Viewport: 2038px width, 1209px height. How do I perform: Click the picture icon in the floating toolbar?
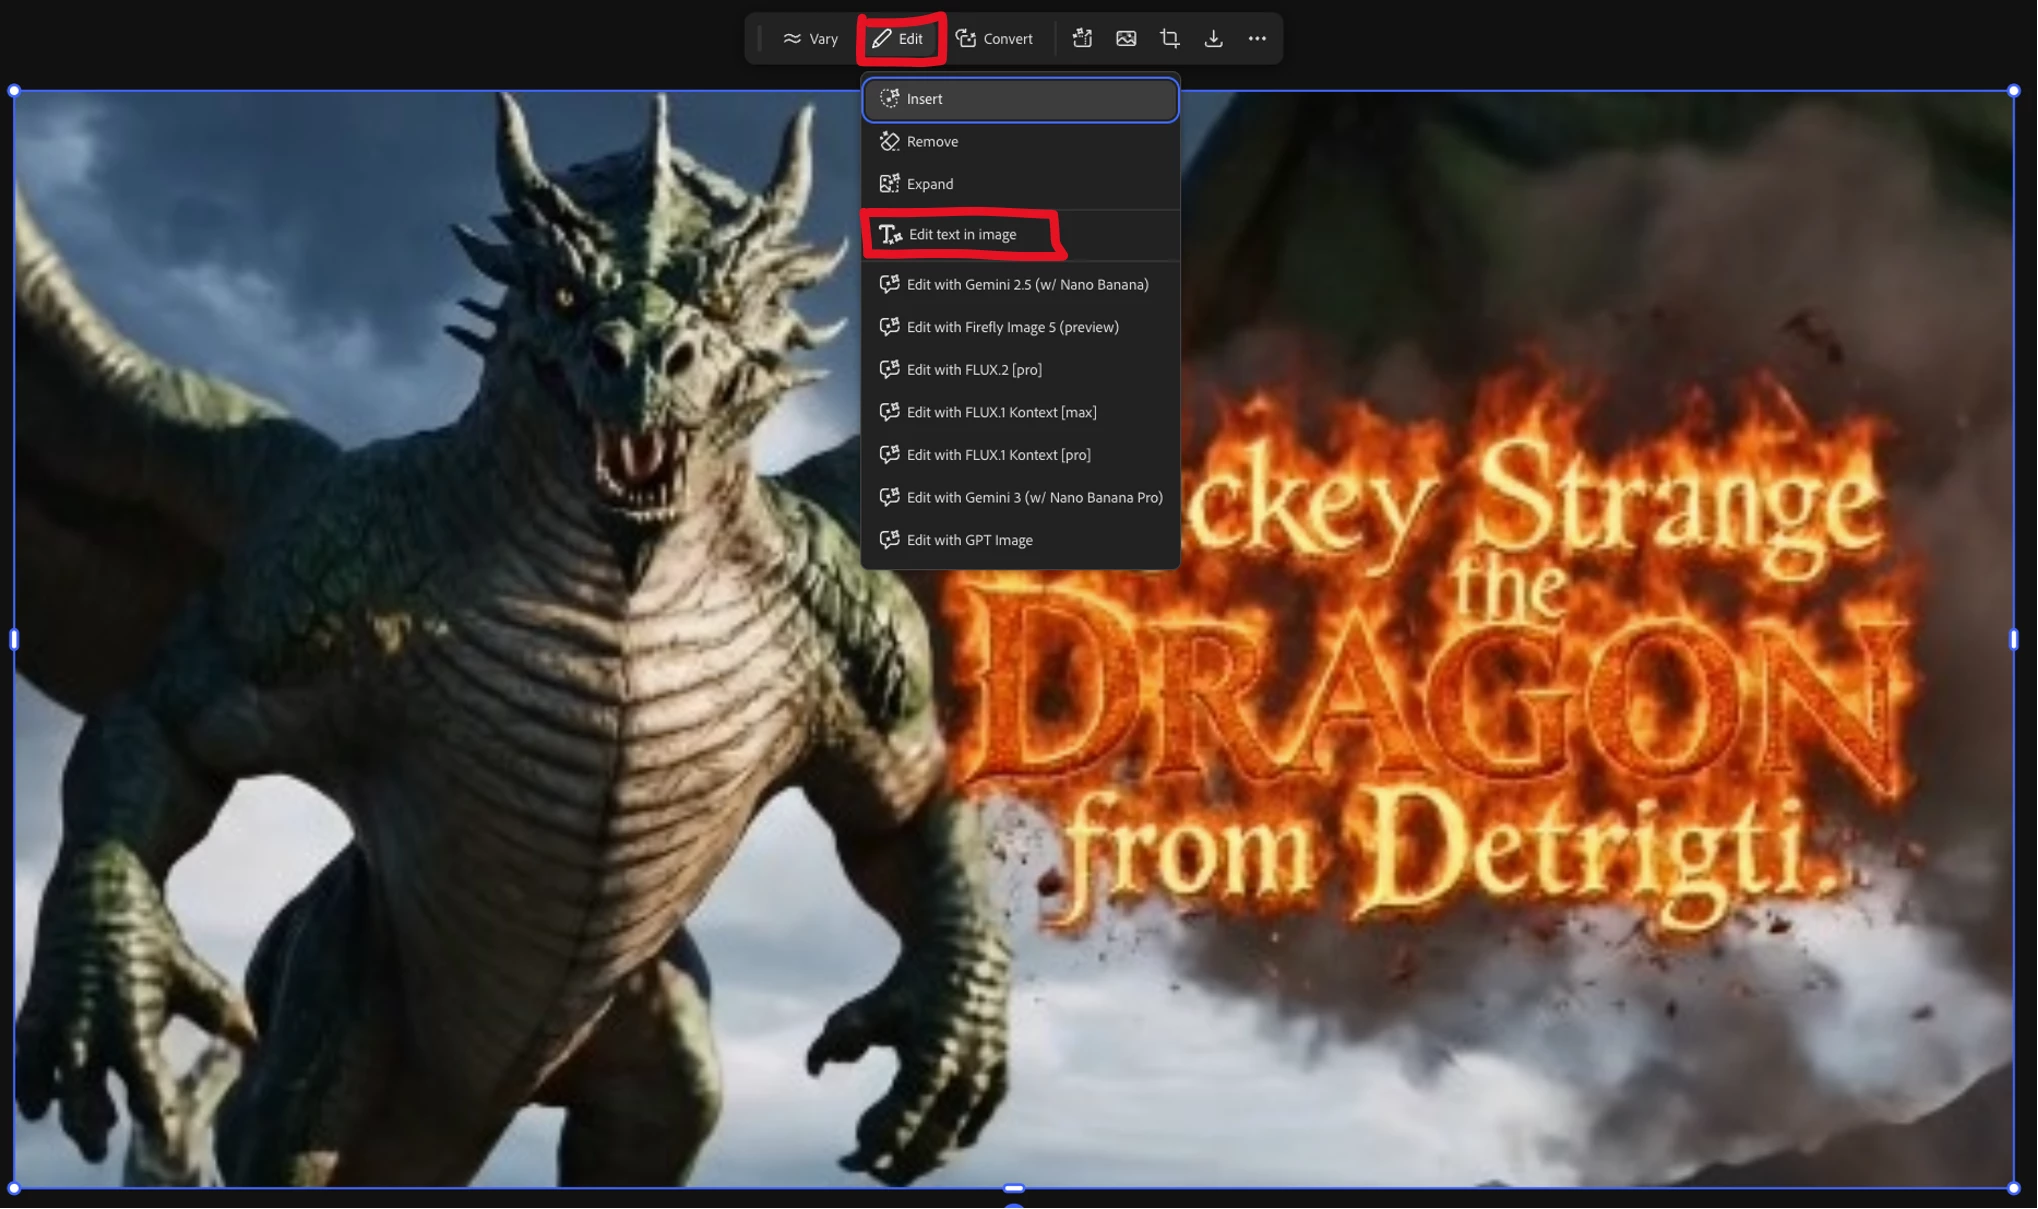[1126, 39]
